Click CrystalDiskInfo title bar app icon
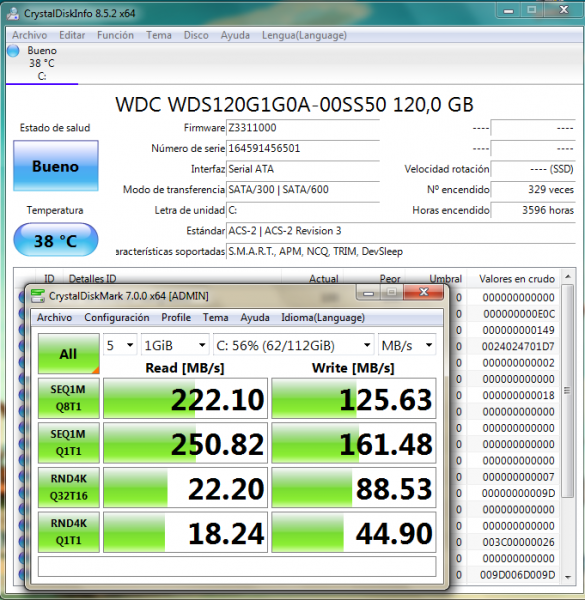The width and height of the screenshot is (585, 600). [13, 13]
